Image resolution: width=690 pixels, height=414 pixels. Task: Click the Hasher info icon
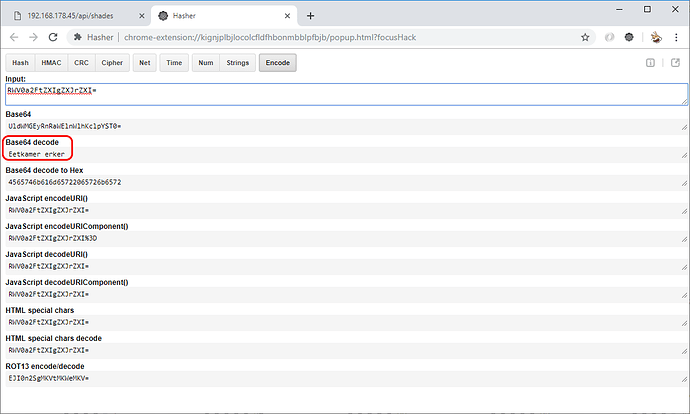[650, 63]
